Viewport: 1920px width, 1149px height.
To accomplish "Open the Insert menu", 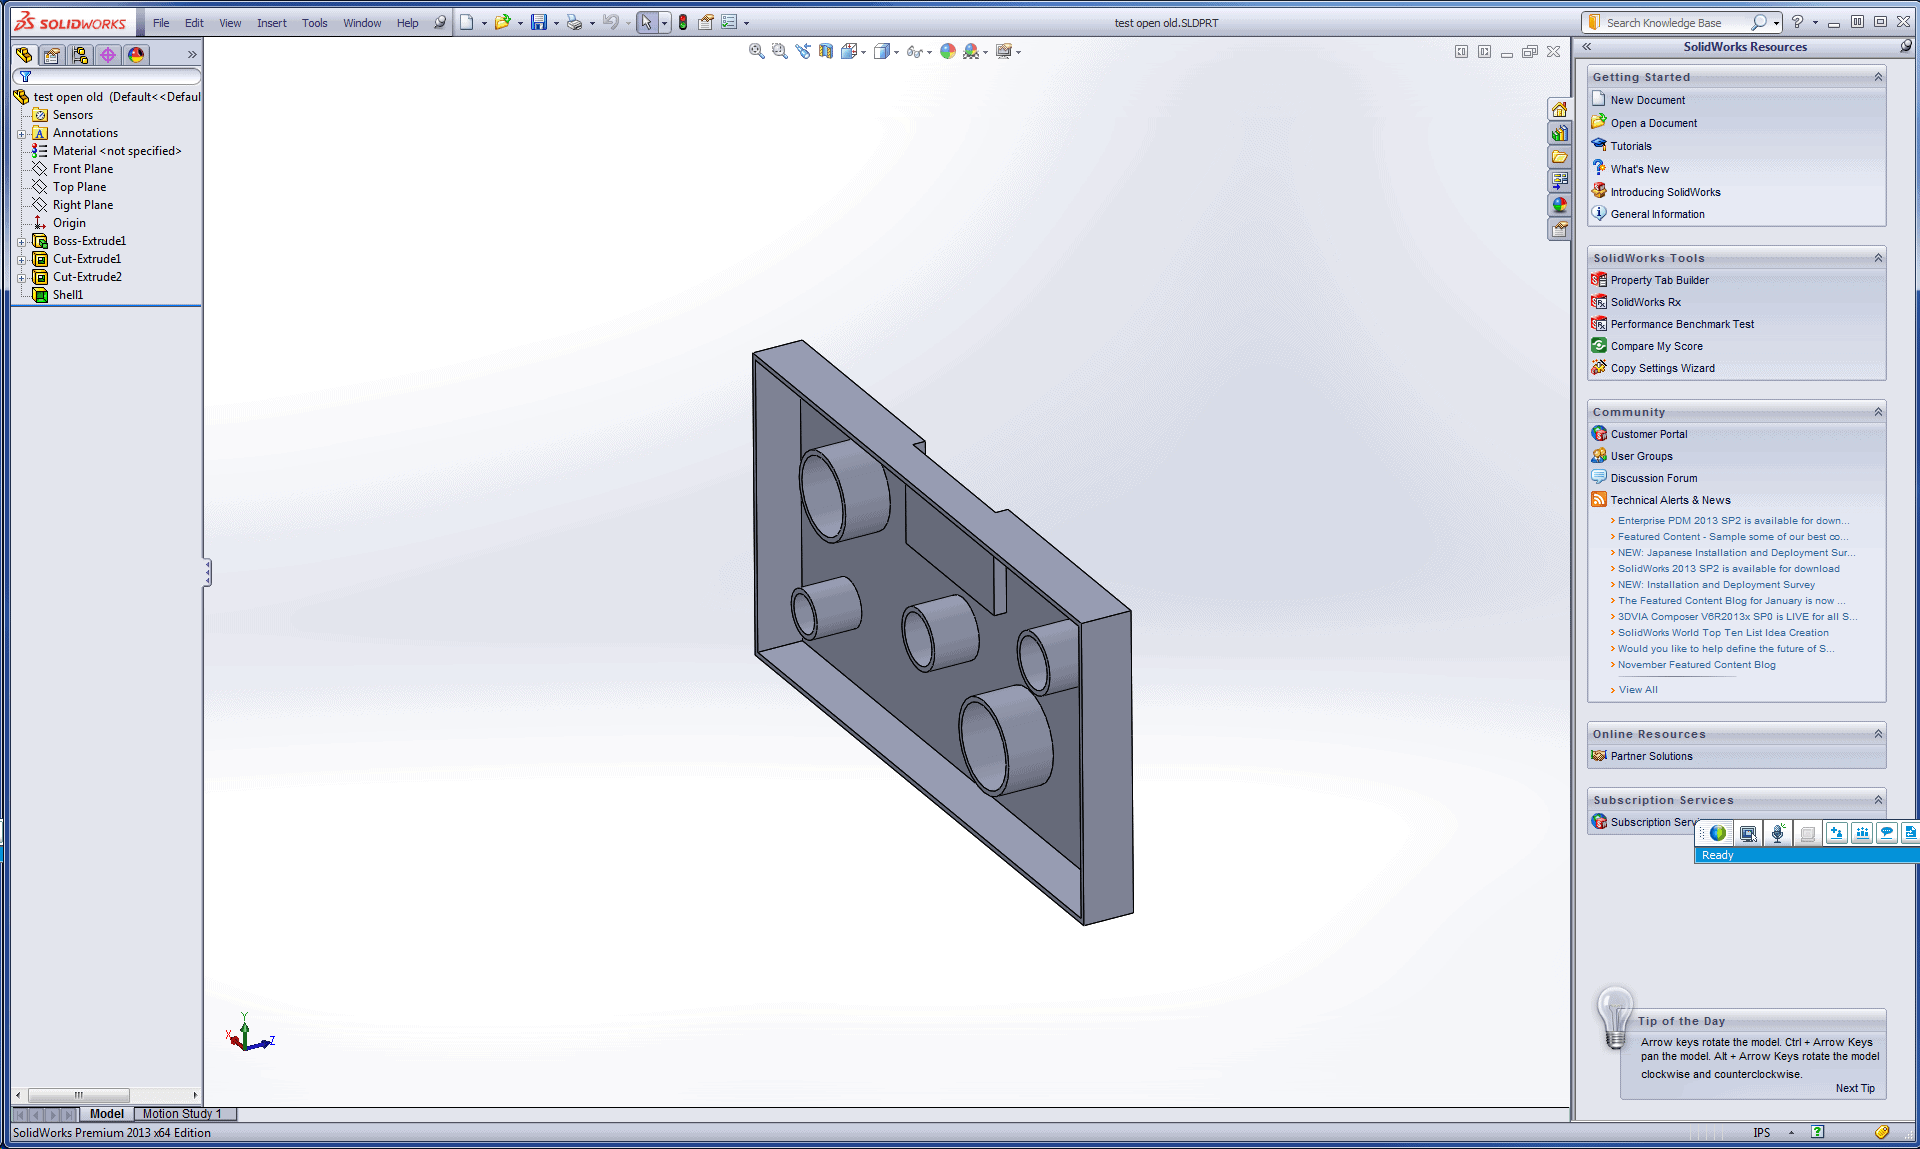I will click(x=271, y=23).
